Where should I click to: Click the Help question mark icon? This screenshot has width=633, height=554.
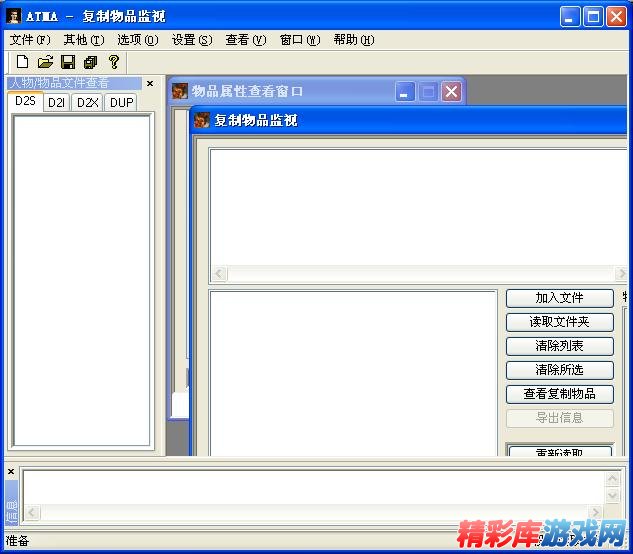point(113,62)
